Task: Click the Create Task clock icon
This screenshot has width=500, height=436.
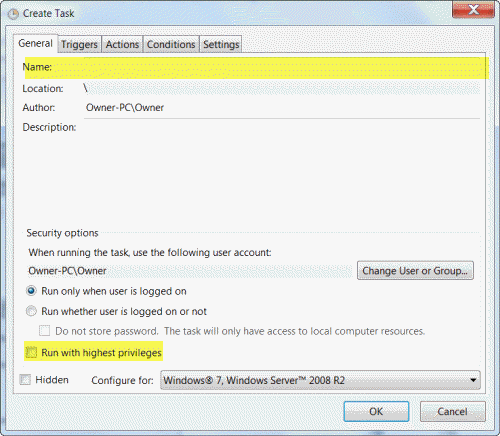Action: (x=13, y=14)
